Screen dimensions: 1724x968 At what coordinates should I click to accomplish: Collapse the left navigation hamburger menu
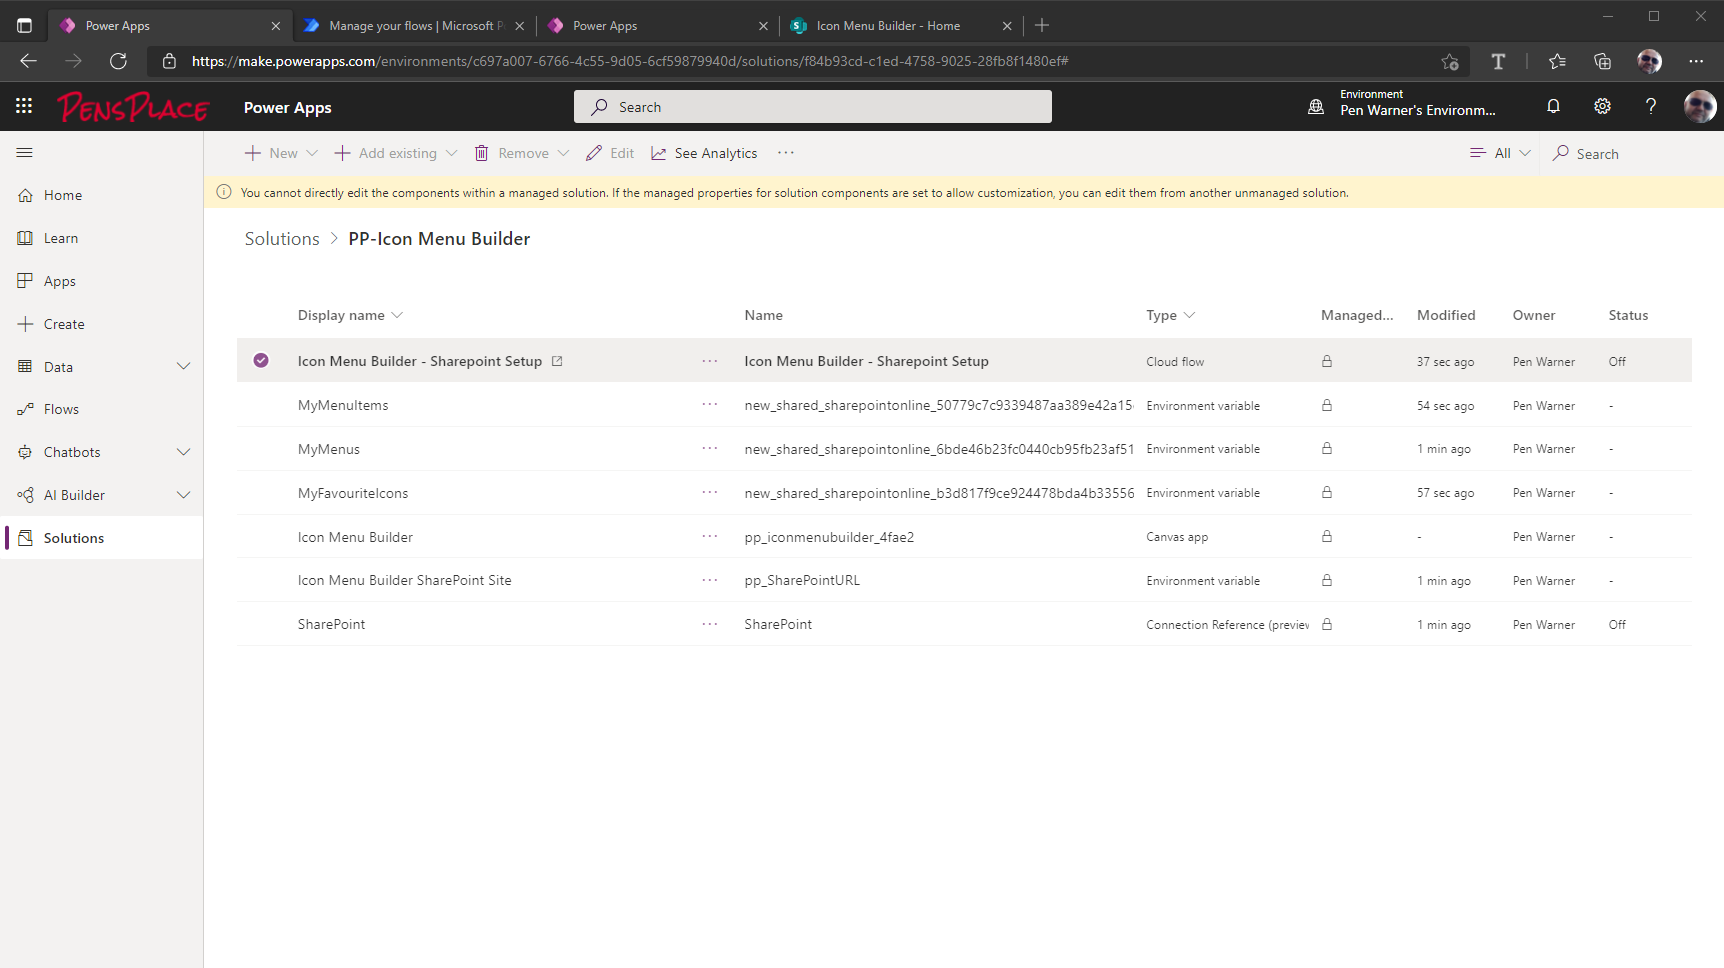(x=25, y=153)
